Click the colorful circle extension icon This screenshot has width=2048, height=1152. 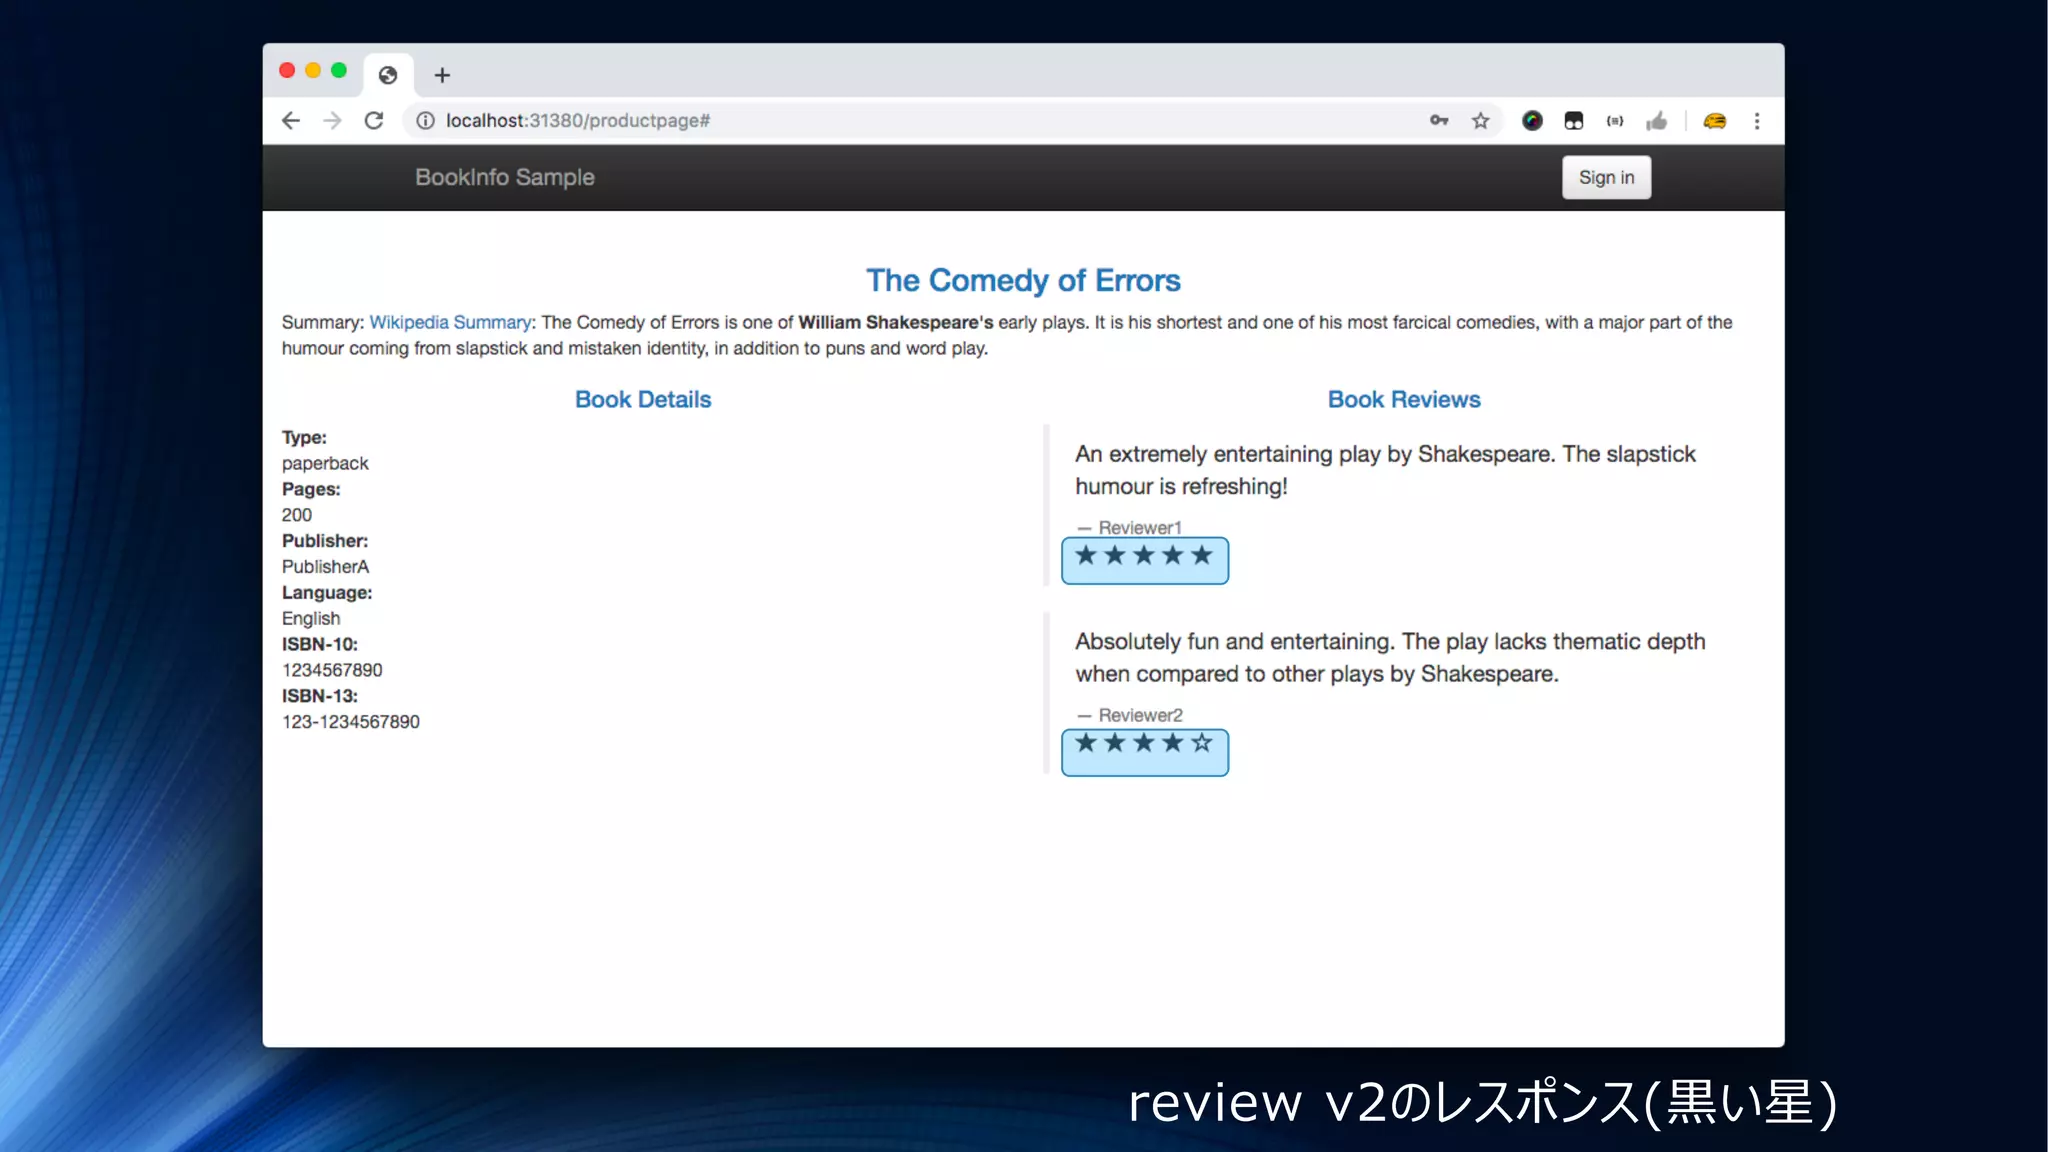[x=1532, y=121]
